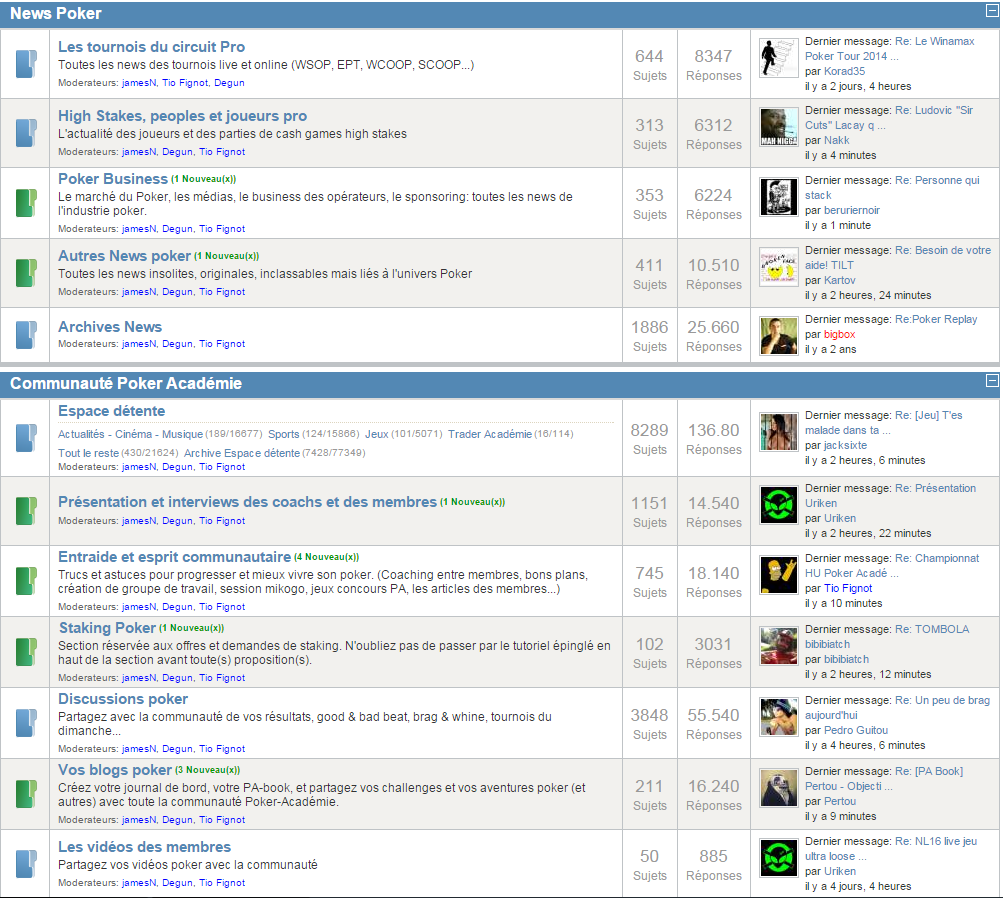The height and width of the screenshot is (898, 1003).
Task: Open Uriken's avatar in the Présentation row
Action: [x=778, y=505]
